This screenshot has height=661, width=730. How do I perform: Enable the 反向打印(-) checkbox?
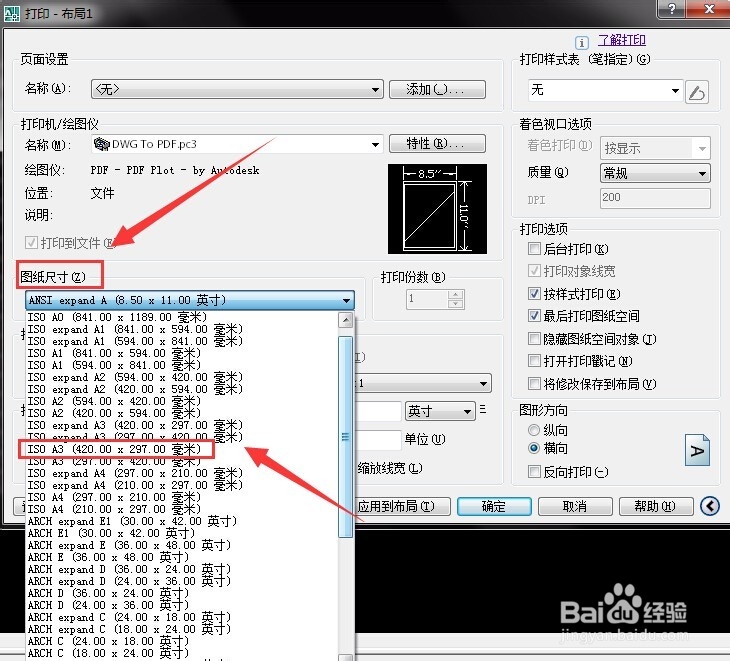(534, 472)
